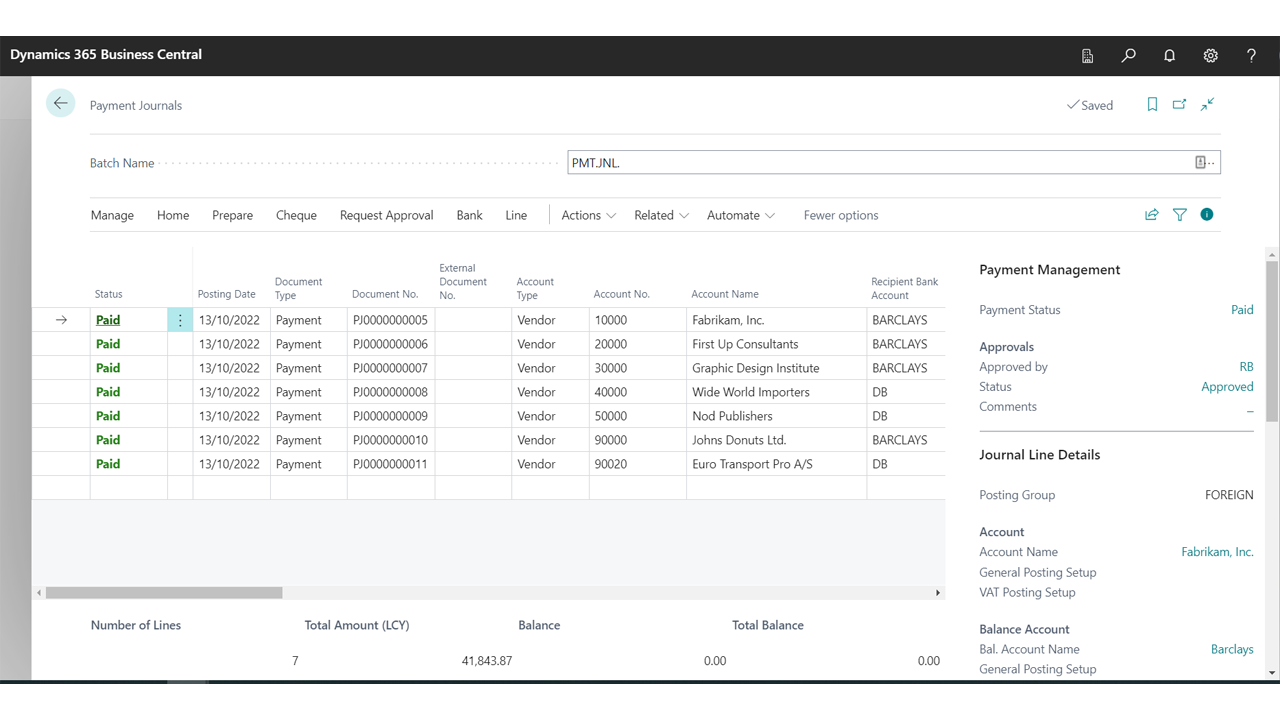Open the search magnifier icon
Image resolution: width=1280 pixels, height=720 pixels.
(x=1129, y=56)
